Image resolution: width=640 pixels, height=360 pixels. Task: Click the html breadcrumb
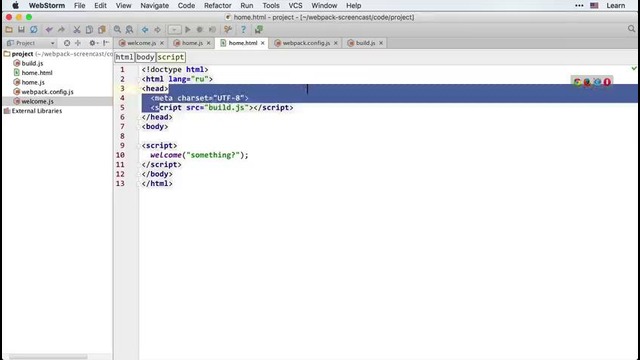click(124, 57)
